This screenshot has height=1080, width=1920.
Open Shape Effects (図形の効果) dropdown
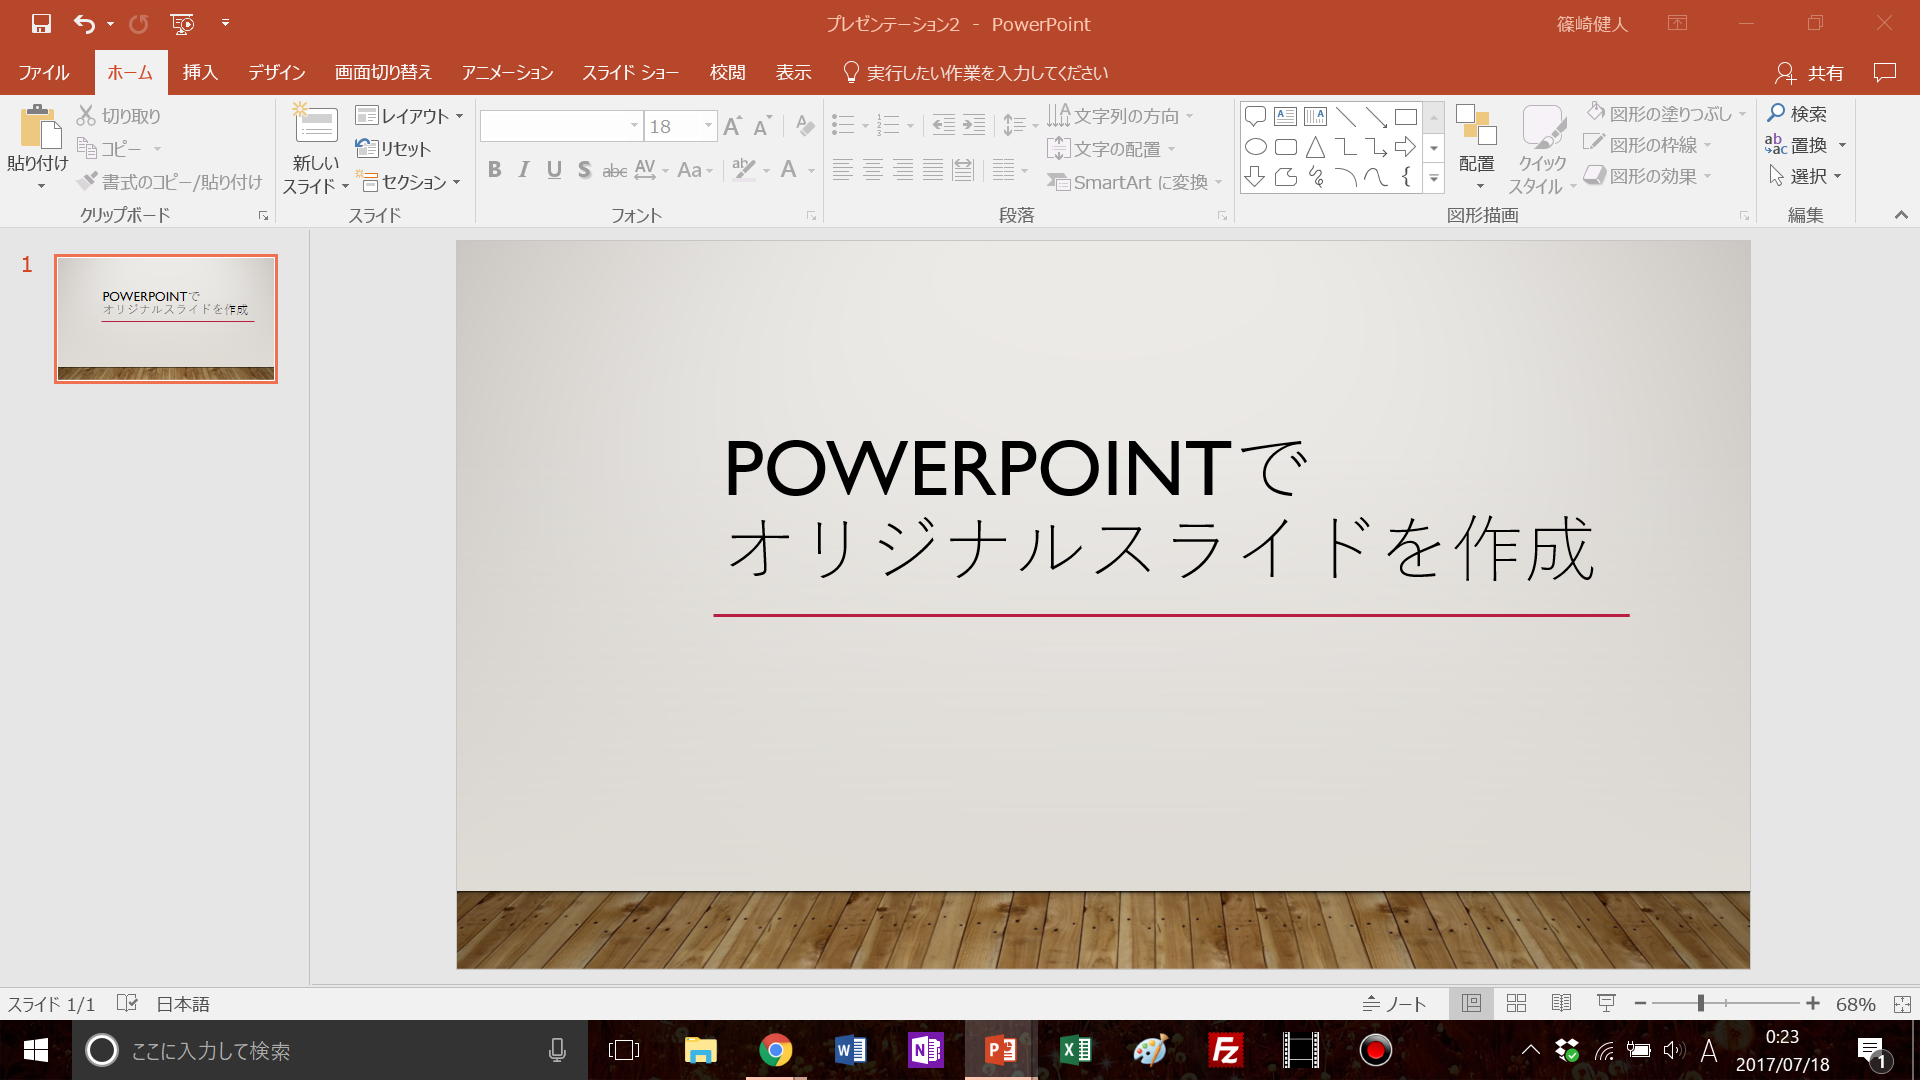(1648, 176)
